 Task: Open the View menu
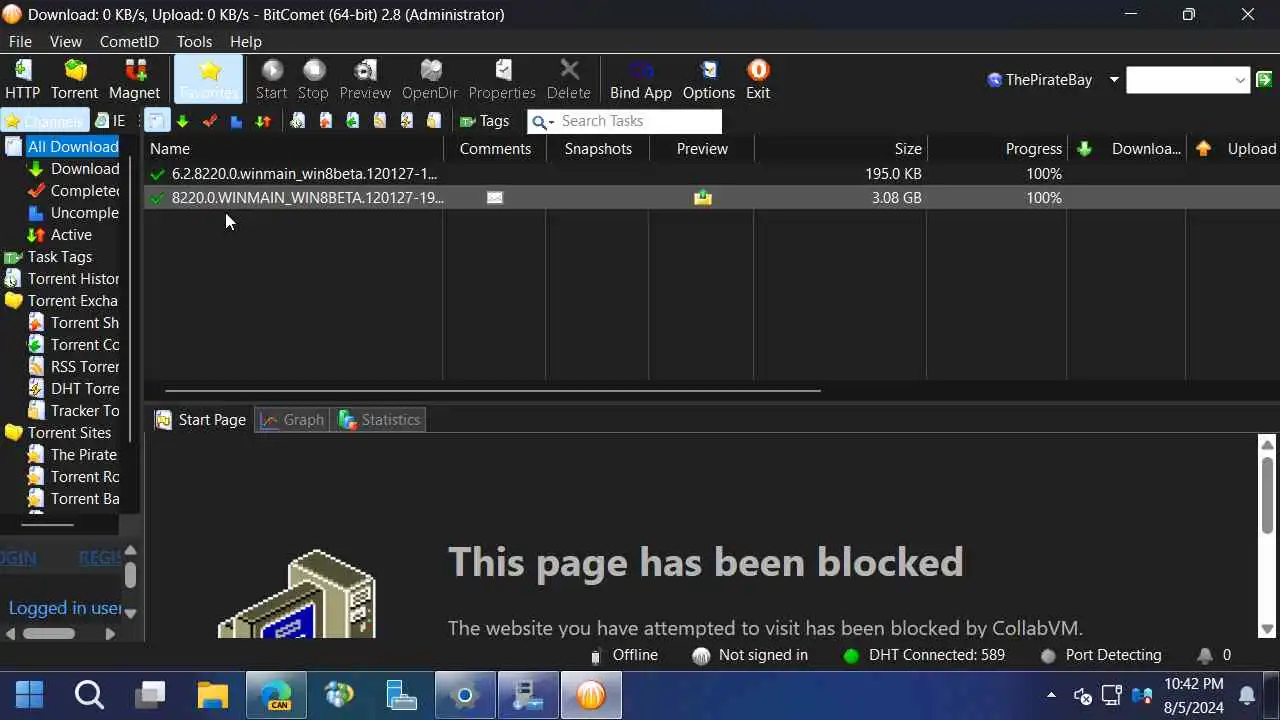tap(66, 41)
